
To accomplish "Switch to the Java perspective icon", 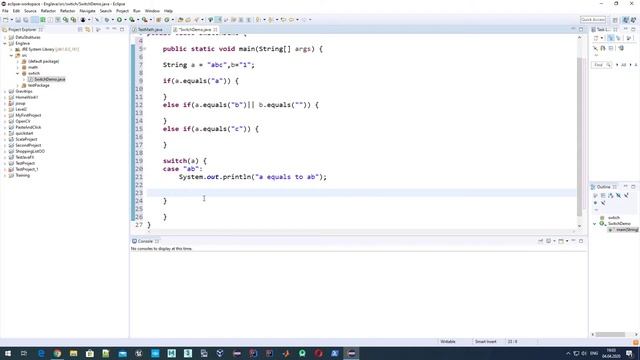I will pos(626,20).
